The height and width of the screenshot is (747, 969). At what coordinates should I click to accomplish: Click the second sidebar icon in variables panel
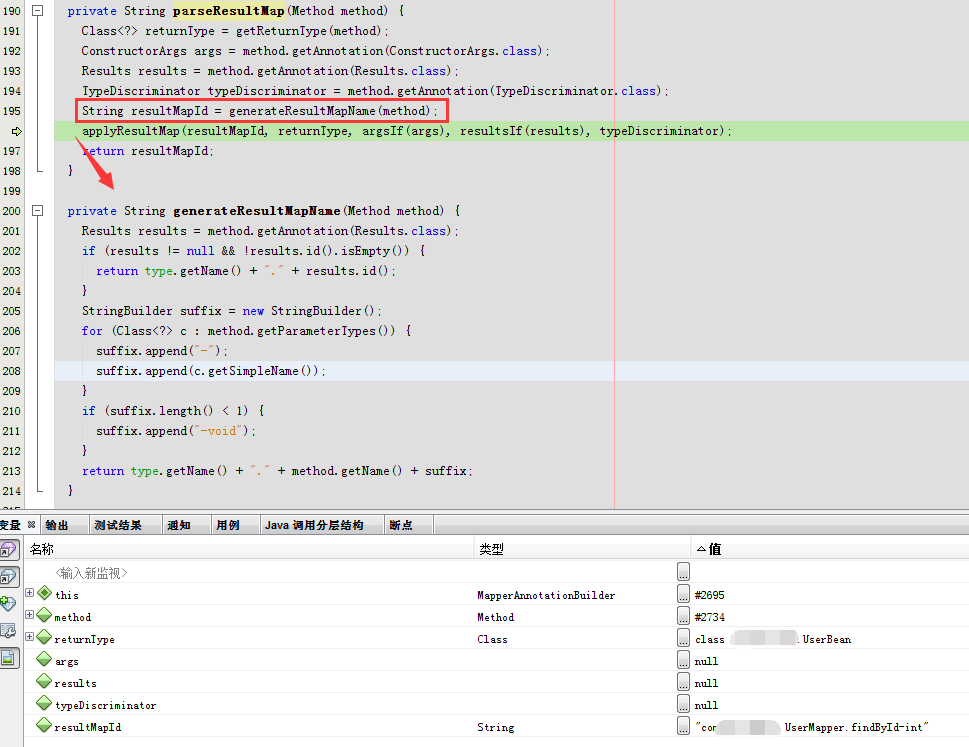point(9,576)
